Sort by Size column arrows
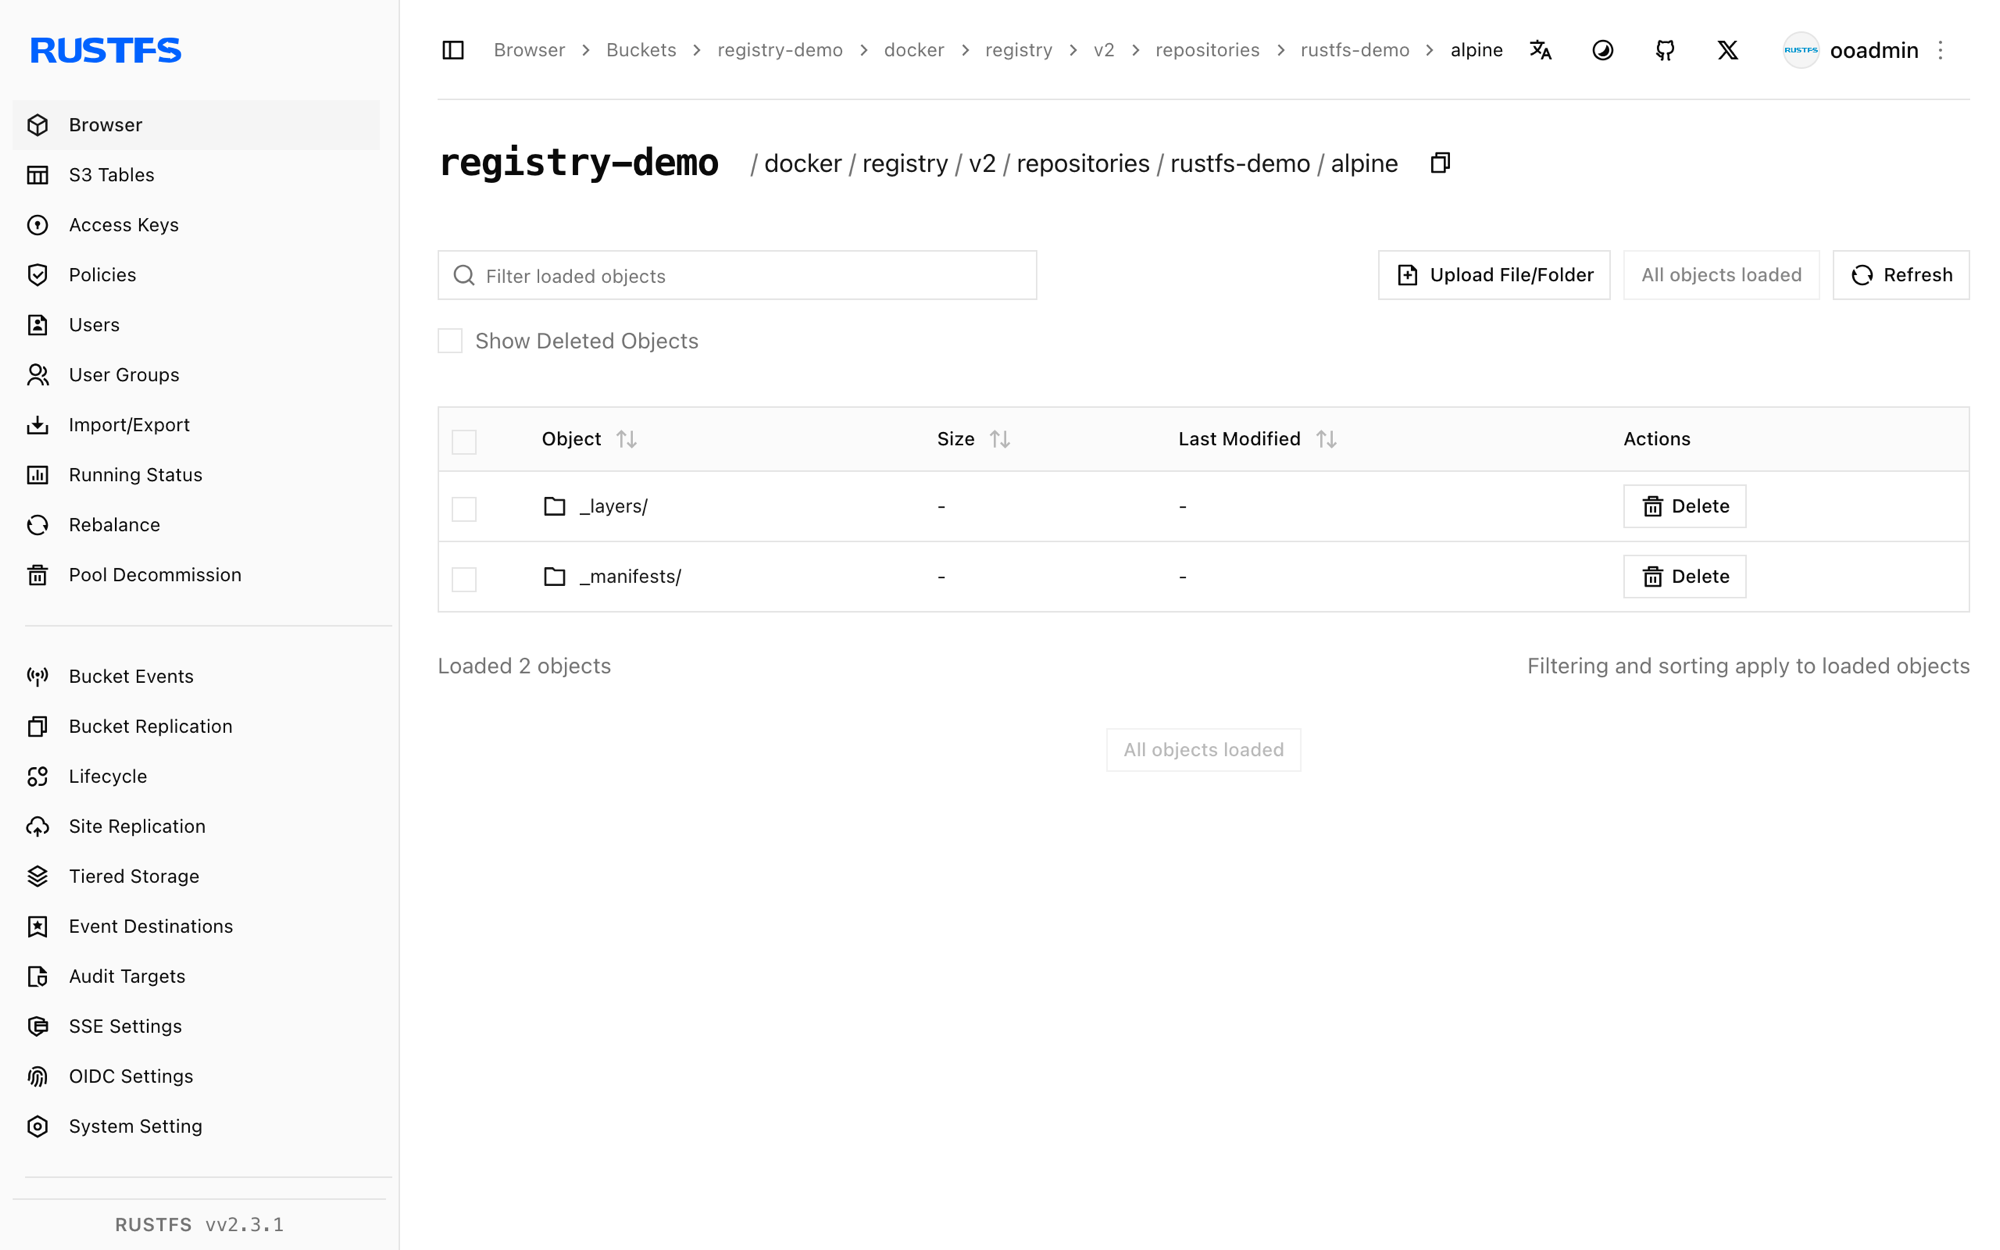The height and width of the screenshot is (1250, 2000). pos(999,439)
